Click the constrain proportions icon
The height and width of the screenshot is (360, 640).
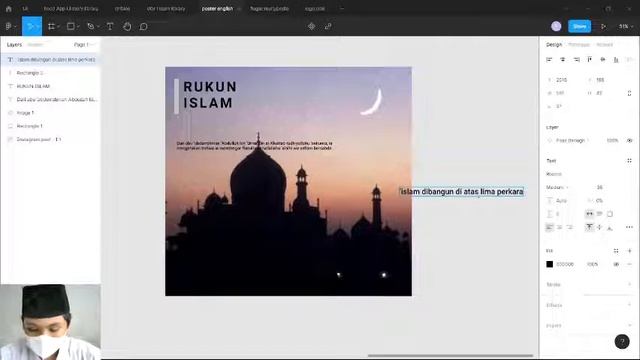(629, 93)
